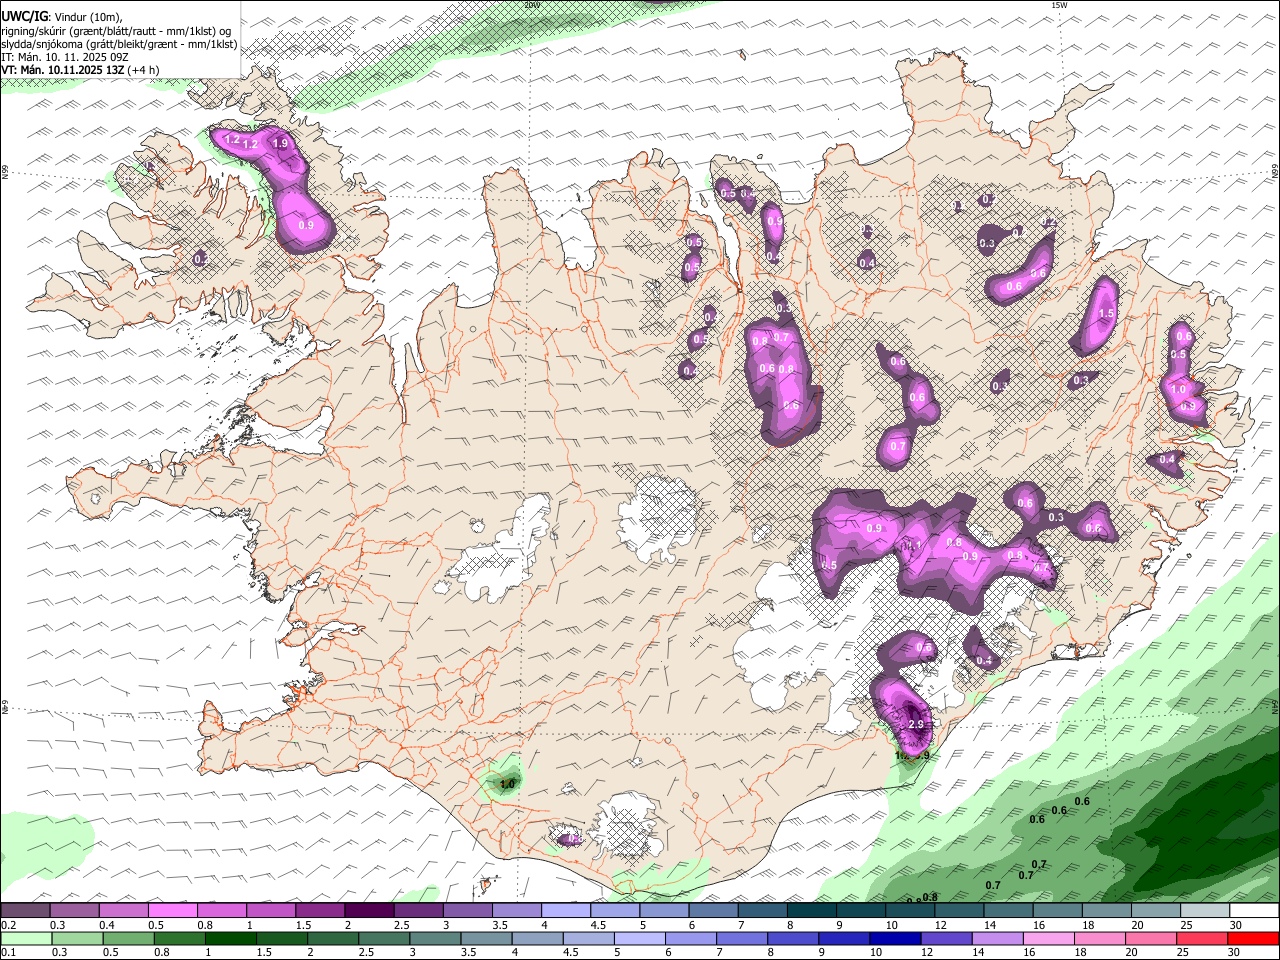Viewport: 1280px width, 960px height.
Task: Pick the 16 pale pink swatch in lower legend
Action: pyautogui.click(x=1047, y=938)
